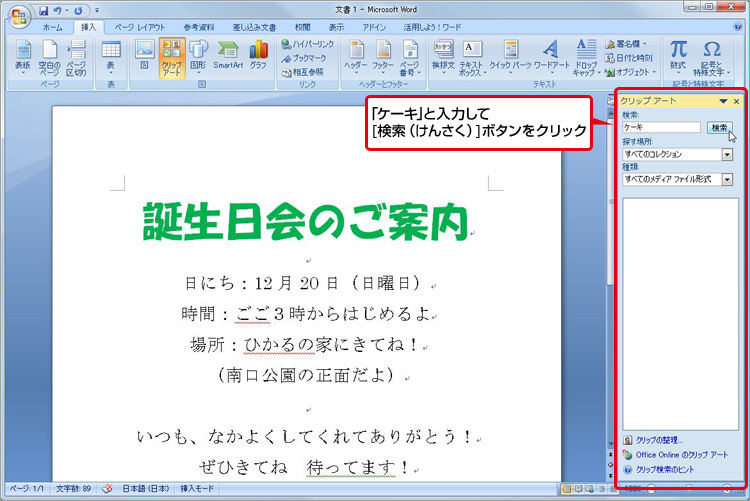Click the Word help question mark icon
Image resolution: width=750 pixels, height=501 pixels.
point(738,27)
